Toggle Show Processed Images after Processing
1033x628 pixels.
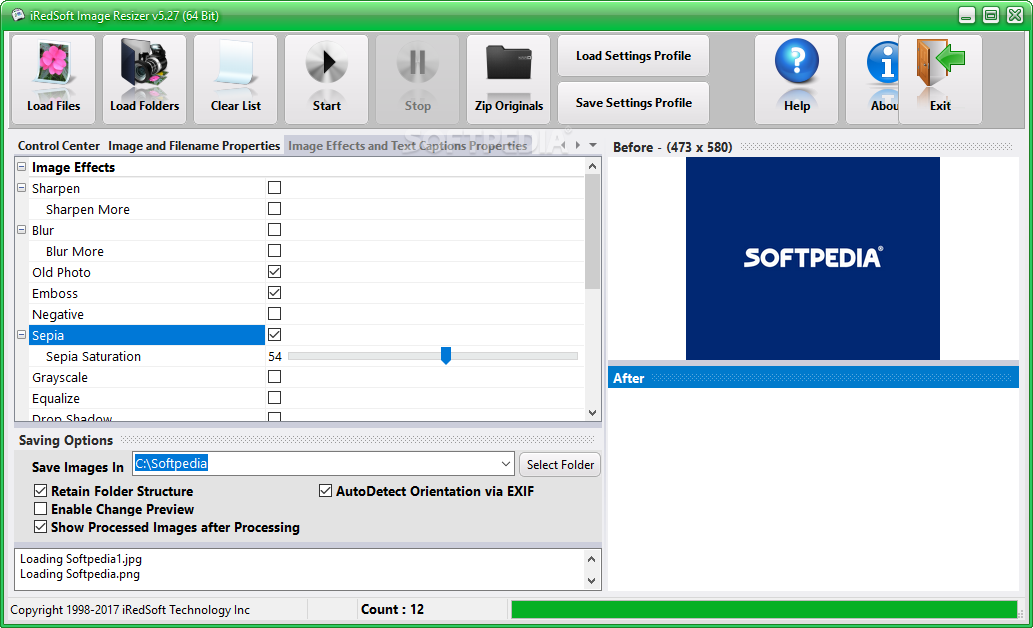41,527
